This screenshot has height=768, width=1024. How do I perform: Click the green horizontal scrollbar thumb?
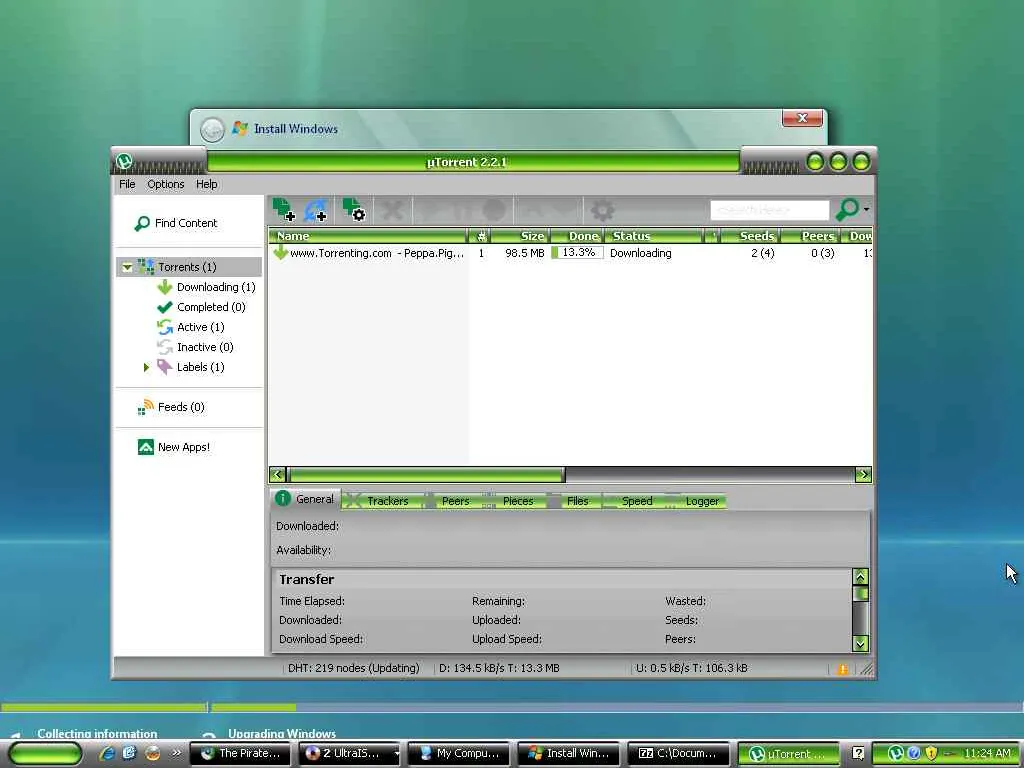click(426, 475)
